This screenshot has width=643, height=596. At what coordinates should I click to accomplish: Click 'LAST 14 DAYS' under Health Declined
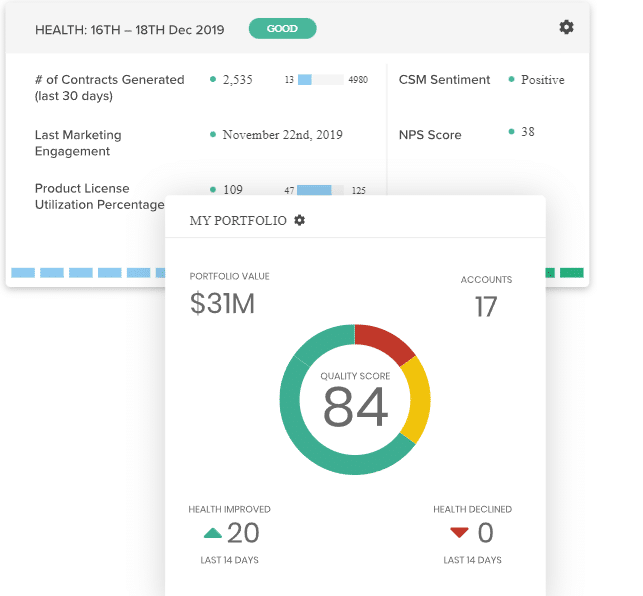click(472, 560)
